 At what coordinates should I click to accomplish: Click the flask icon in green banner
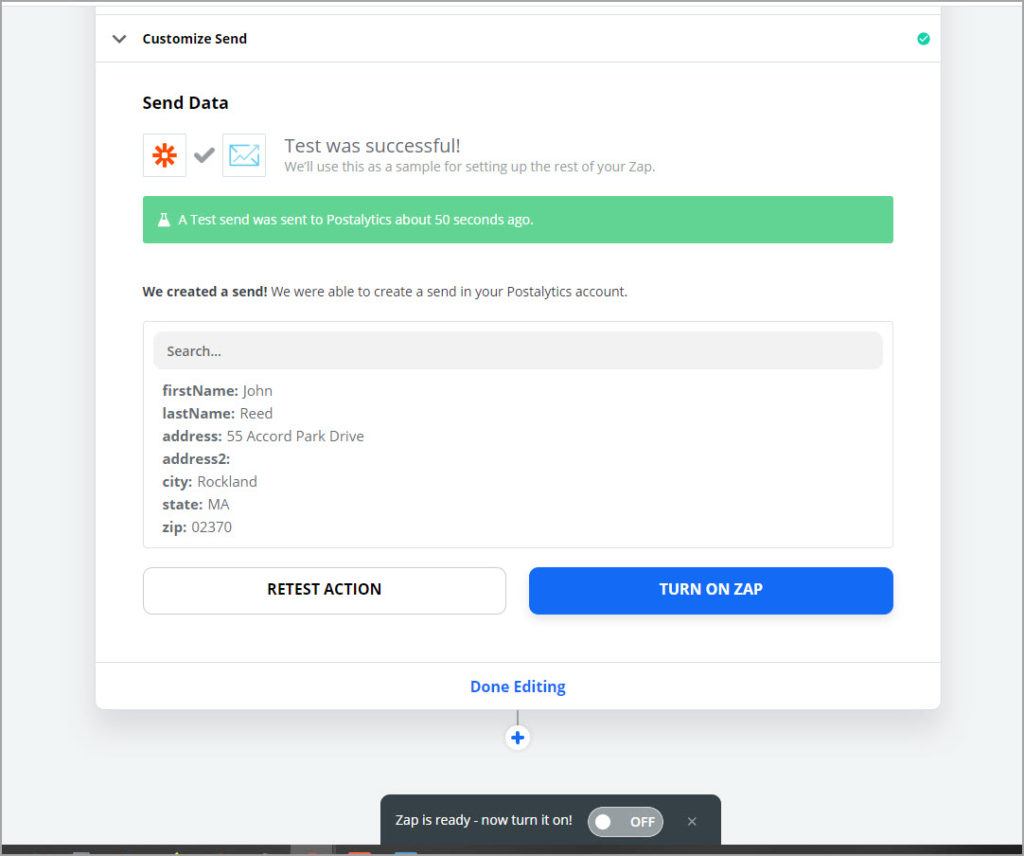click(164, 220)
